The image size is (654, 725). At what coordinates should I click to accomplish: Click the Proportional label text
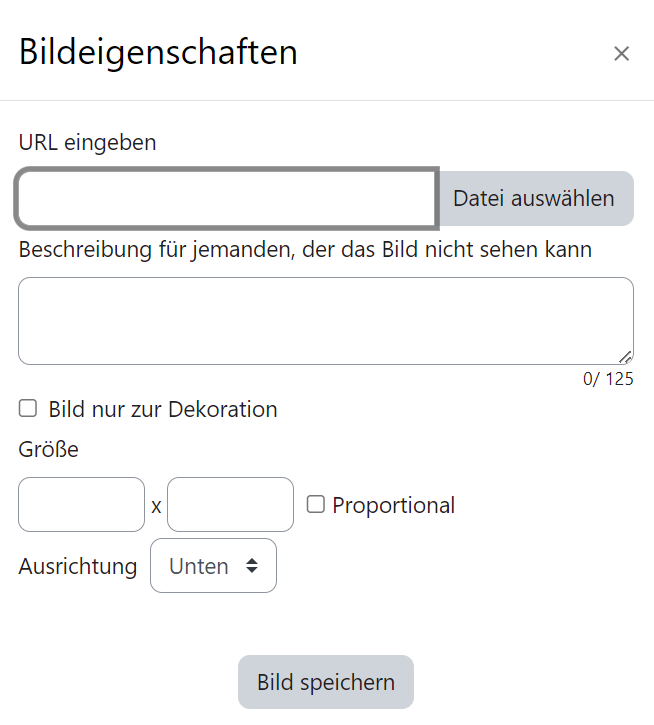pyautogui.click(x=394, y=506)
